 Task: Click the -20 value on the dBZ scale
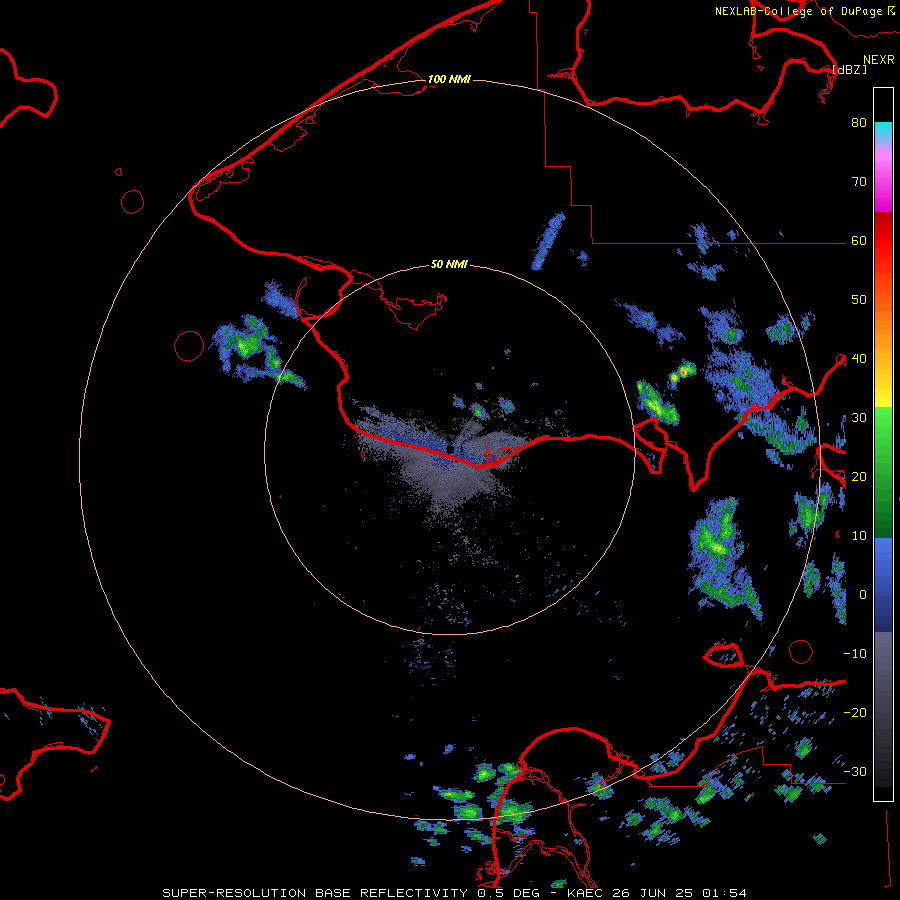(x=855, y=713)
